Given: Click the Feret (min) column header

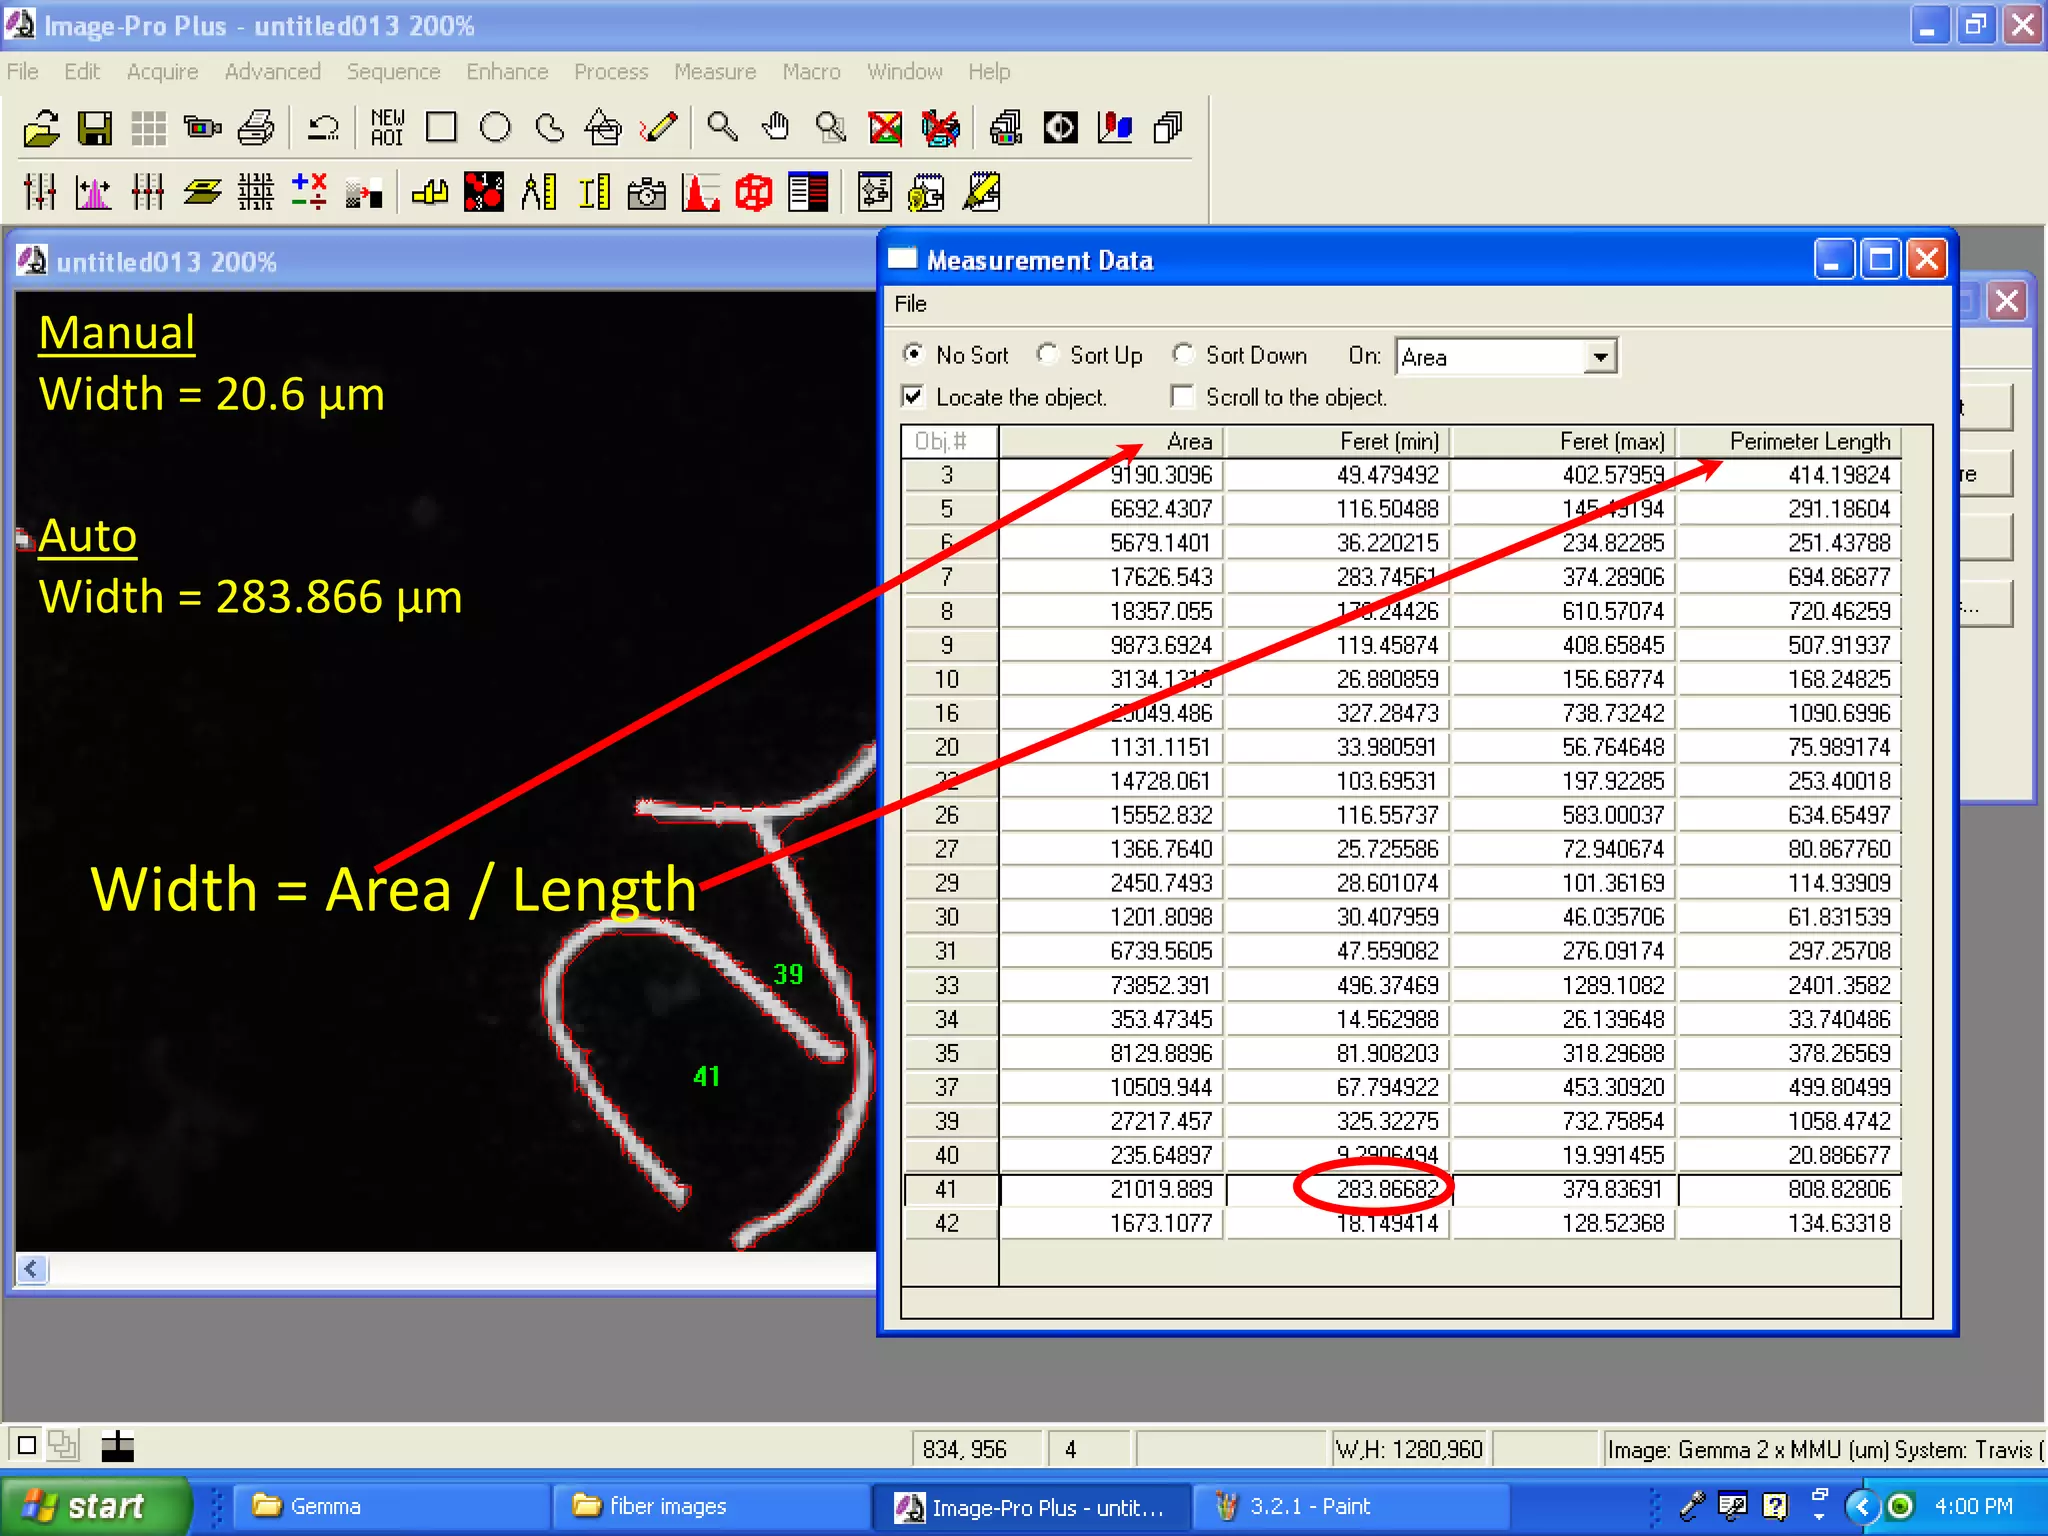Looking at the screenshot, I should pyautogui.click(x=1338, y=441).
